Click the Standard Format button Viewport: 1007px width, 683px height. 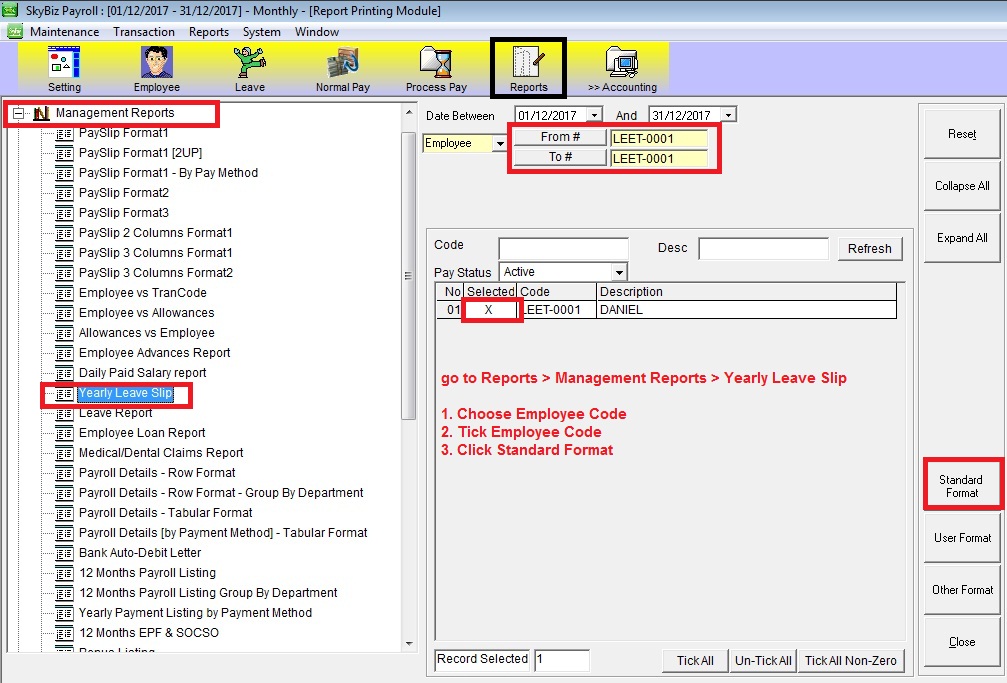point(960,486)
